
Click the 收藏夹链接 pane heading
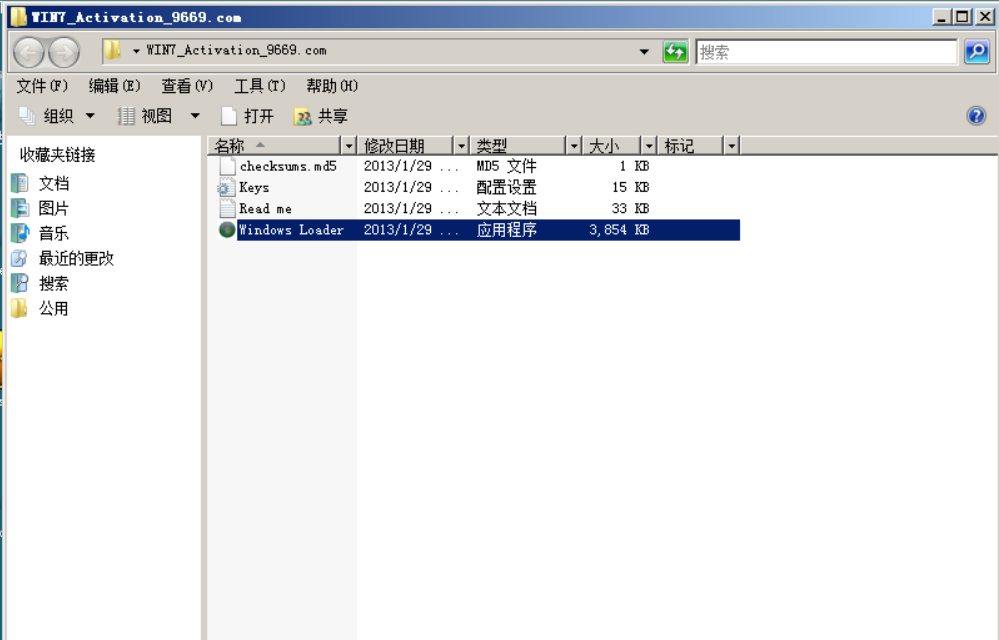pyautogui.click(x=57, y=155)
